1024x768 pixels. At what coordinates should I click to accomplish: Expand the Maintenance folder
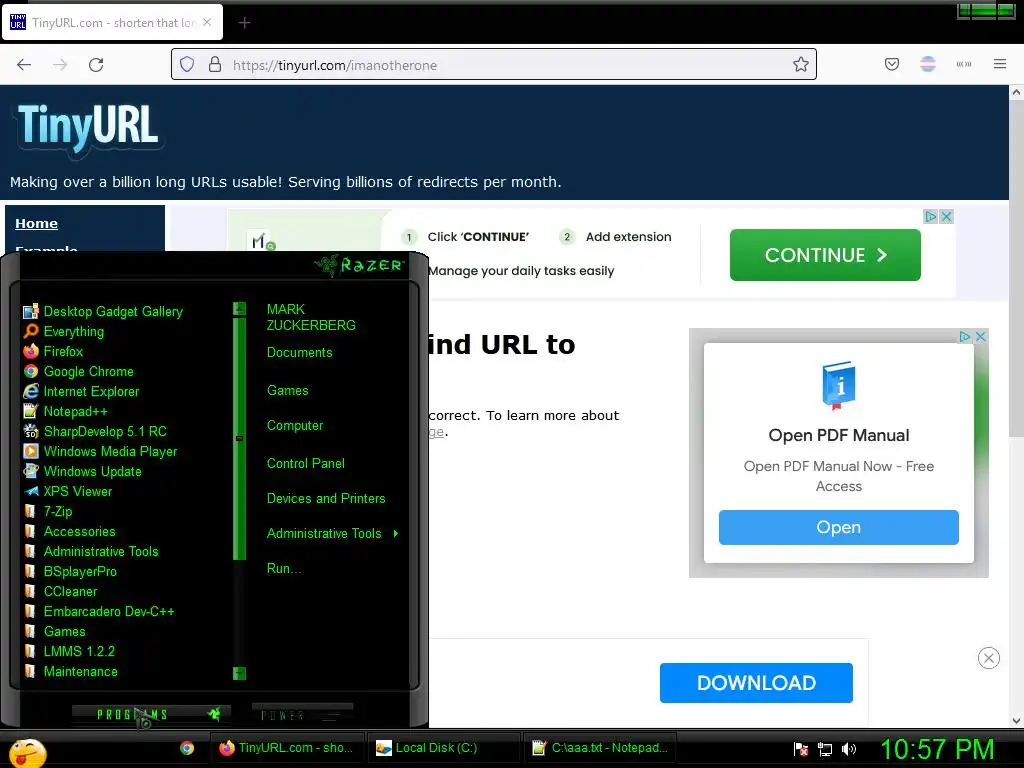coord(71,671)
